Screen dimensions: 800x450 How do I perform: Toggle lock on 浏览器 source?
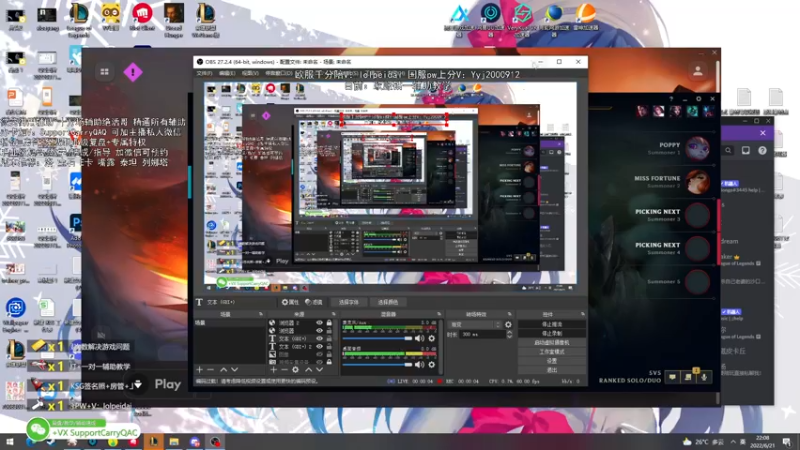329,331
